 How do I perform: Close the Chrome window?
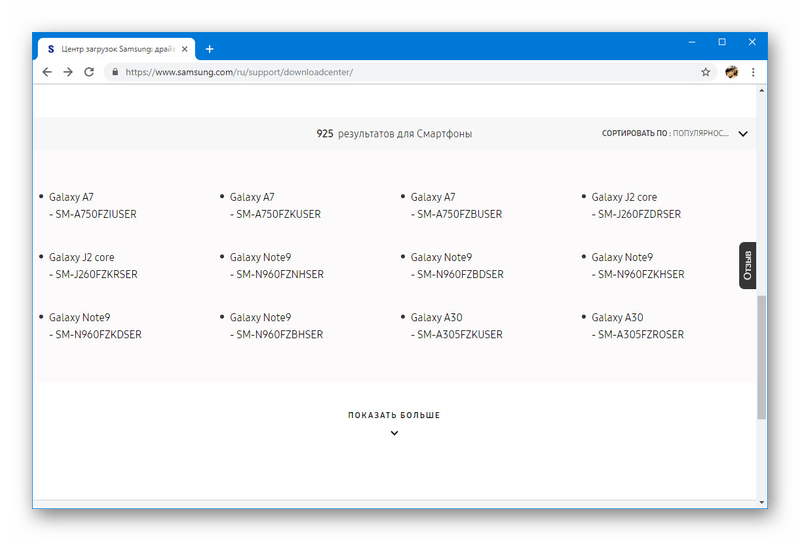(x=752, y=42)
